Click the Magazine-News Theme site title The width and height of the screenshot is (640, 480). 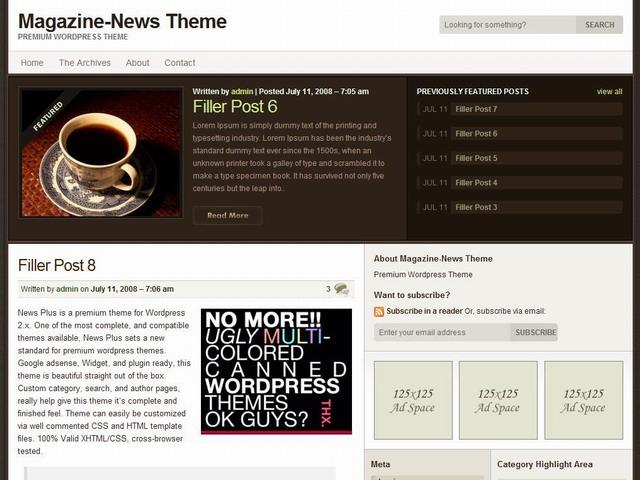122,21
